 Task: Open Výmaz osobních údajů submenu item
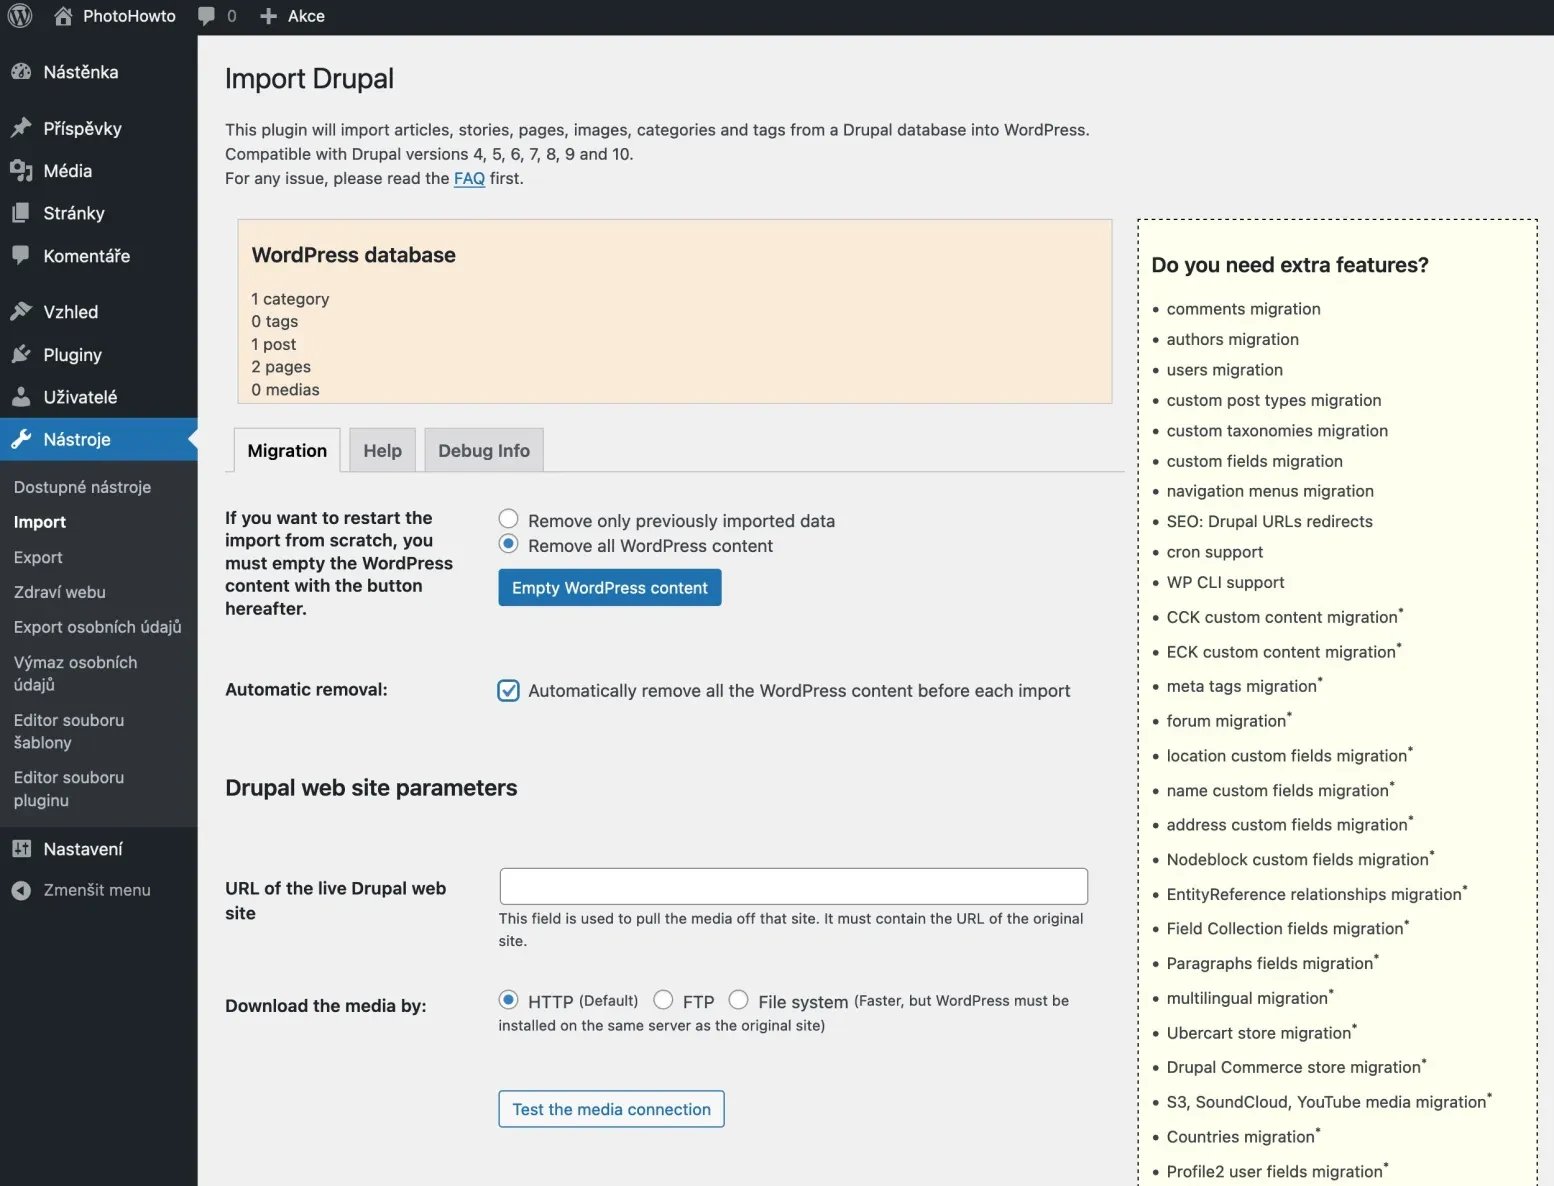coord(76,673)
